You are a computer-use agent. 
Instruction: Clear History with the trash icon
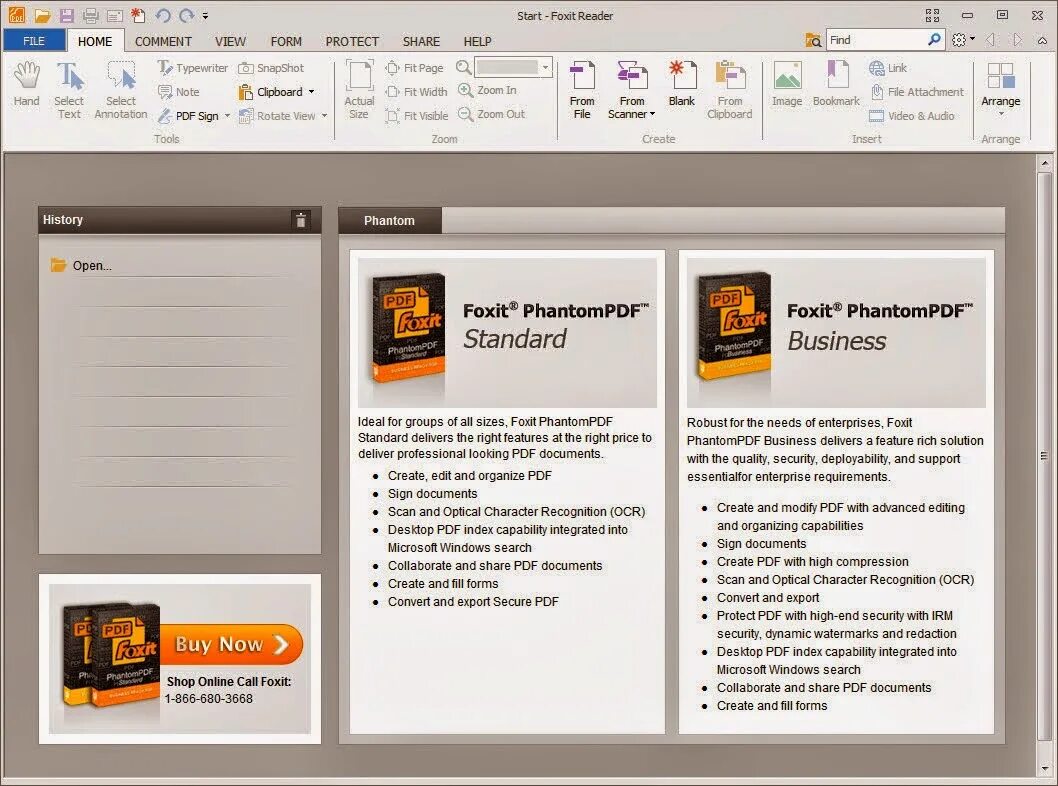(x=301, y=220)
